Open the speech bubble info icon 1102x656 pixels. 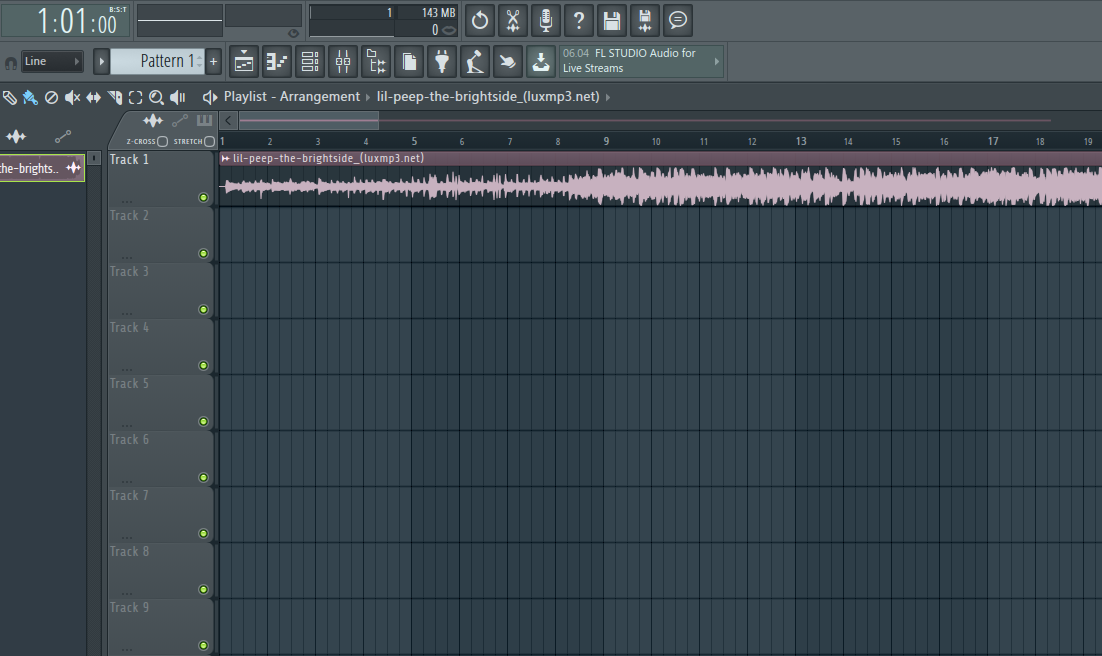point(678,20)
